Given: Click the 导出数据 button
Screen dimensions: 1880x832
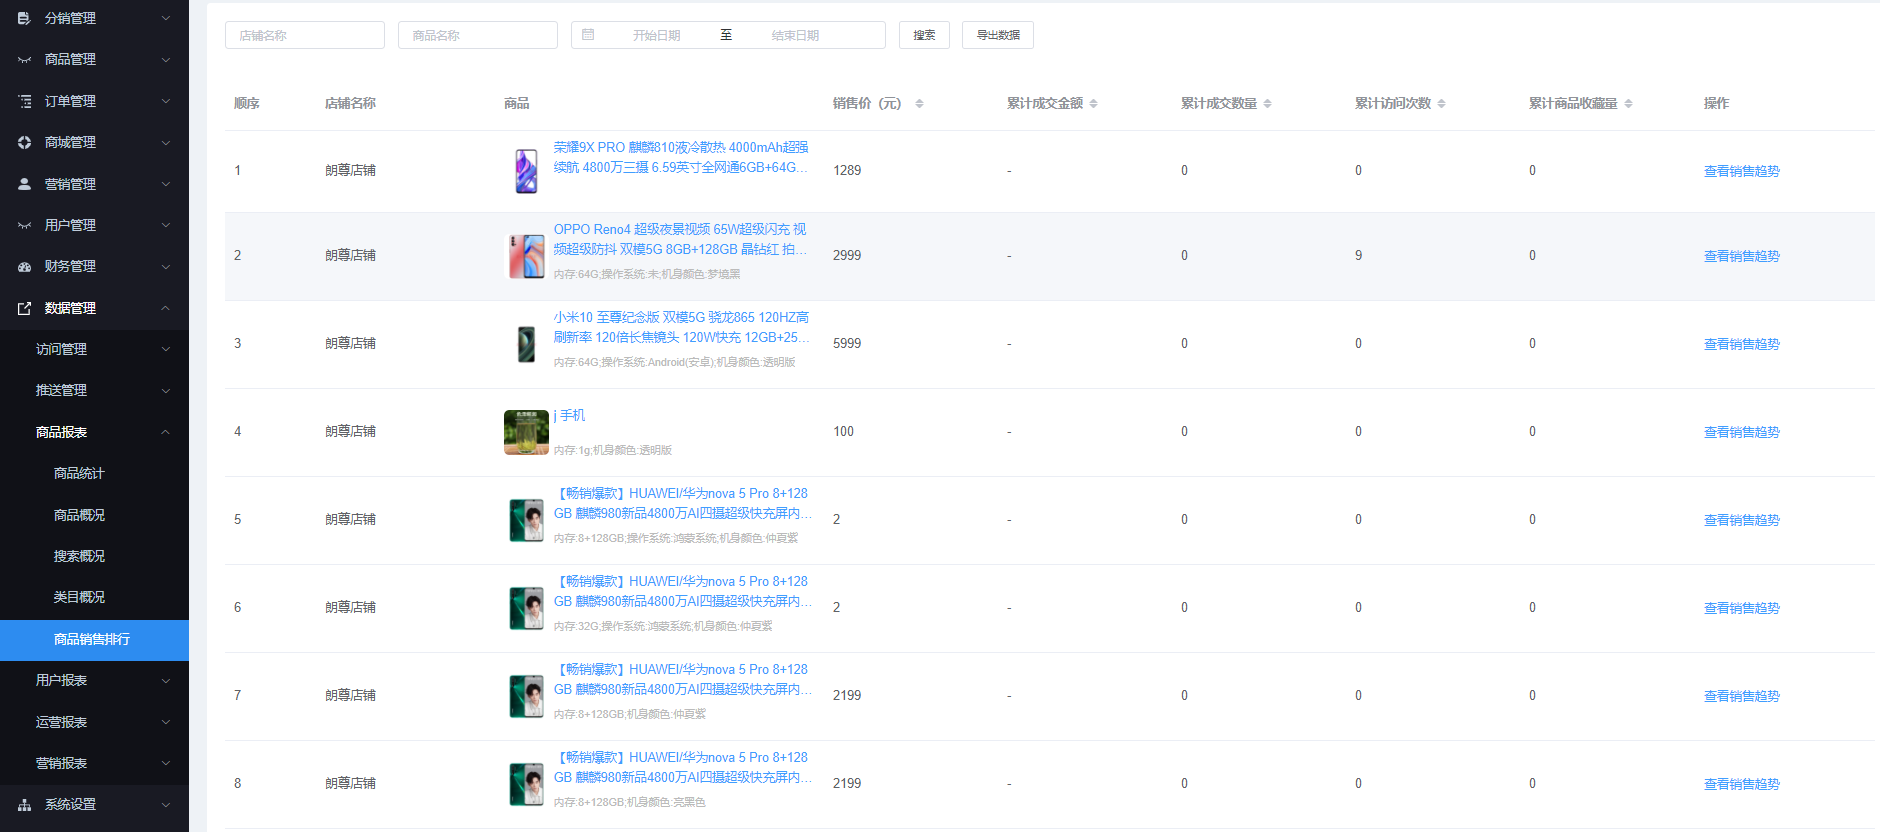Looking at the screenshot, I should click(997, 35).
